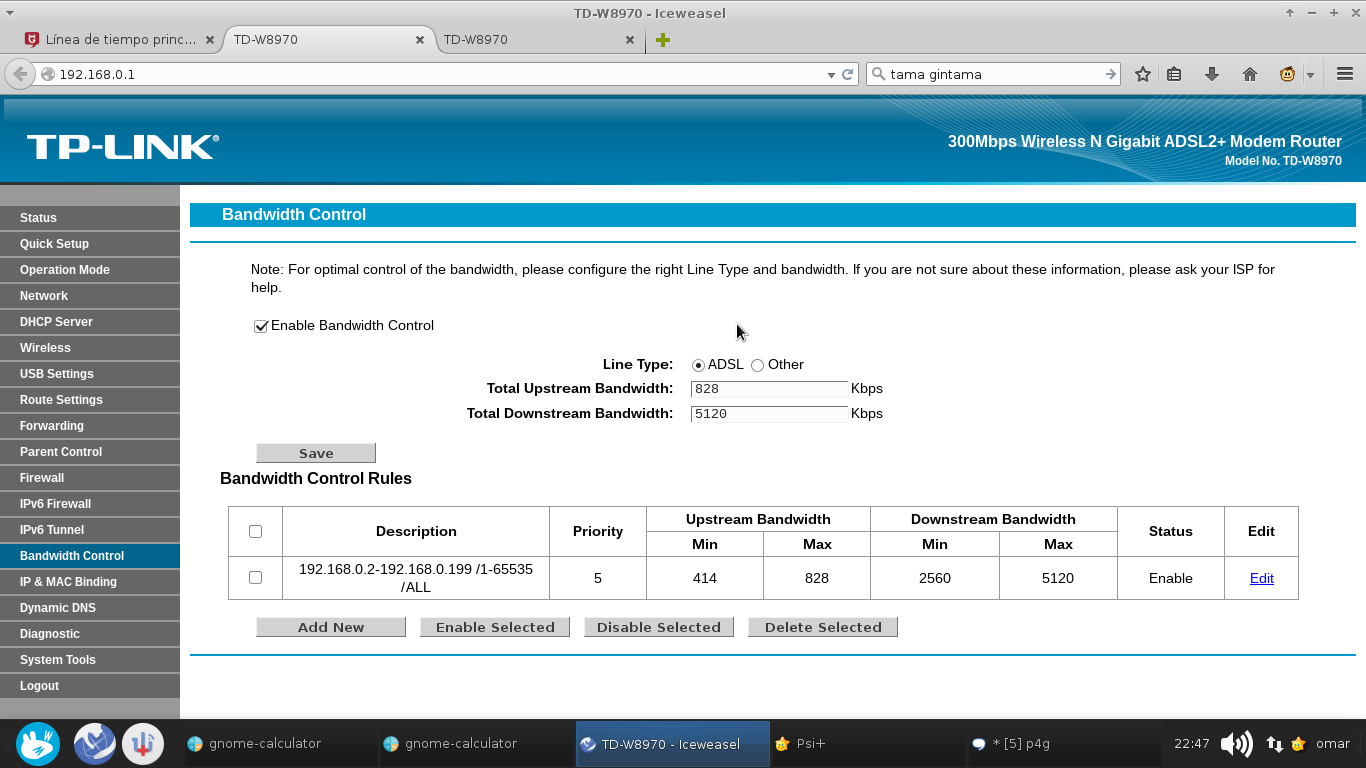Open the volume speaker tray icon
The width and height of the screenshot is (1366, 768).
(1237, 744)
